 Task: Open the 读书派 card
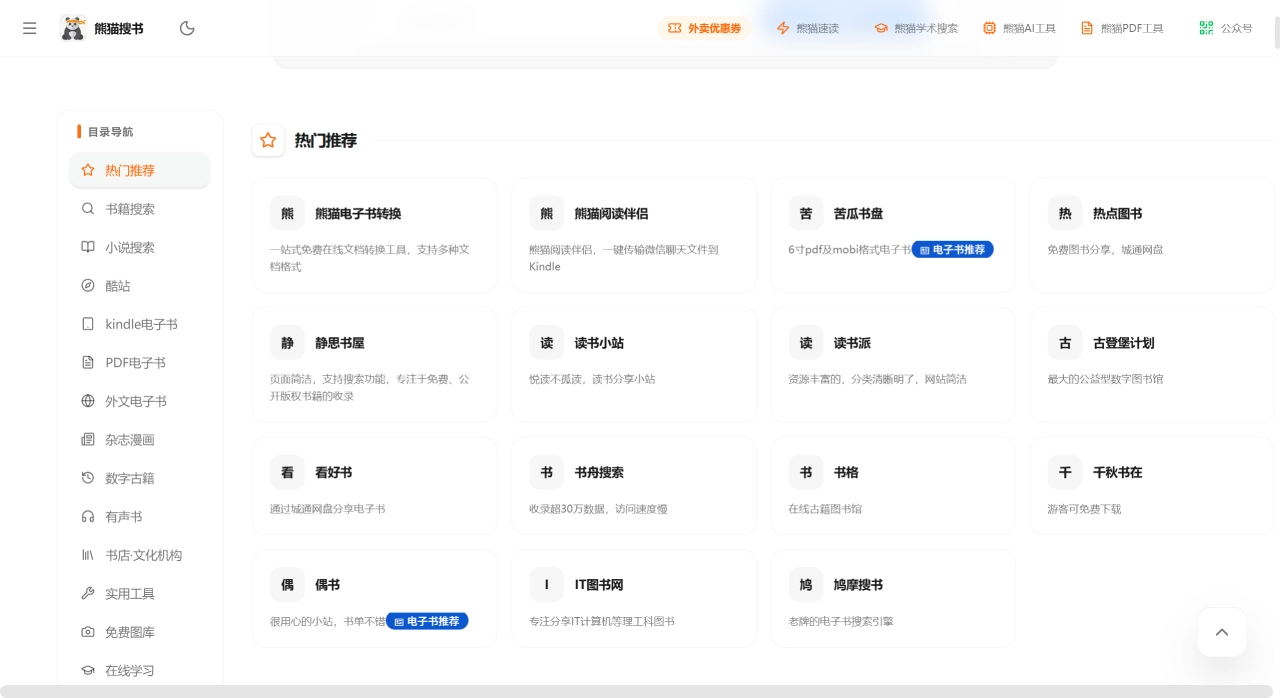click(x=893, y=365)
